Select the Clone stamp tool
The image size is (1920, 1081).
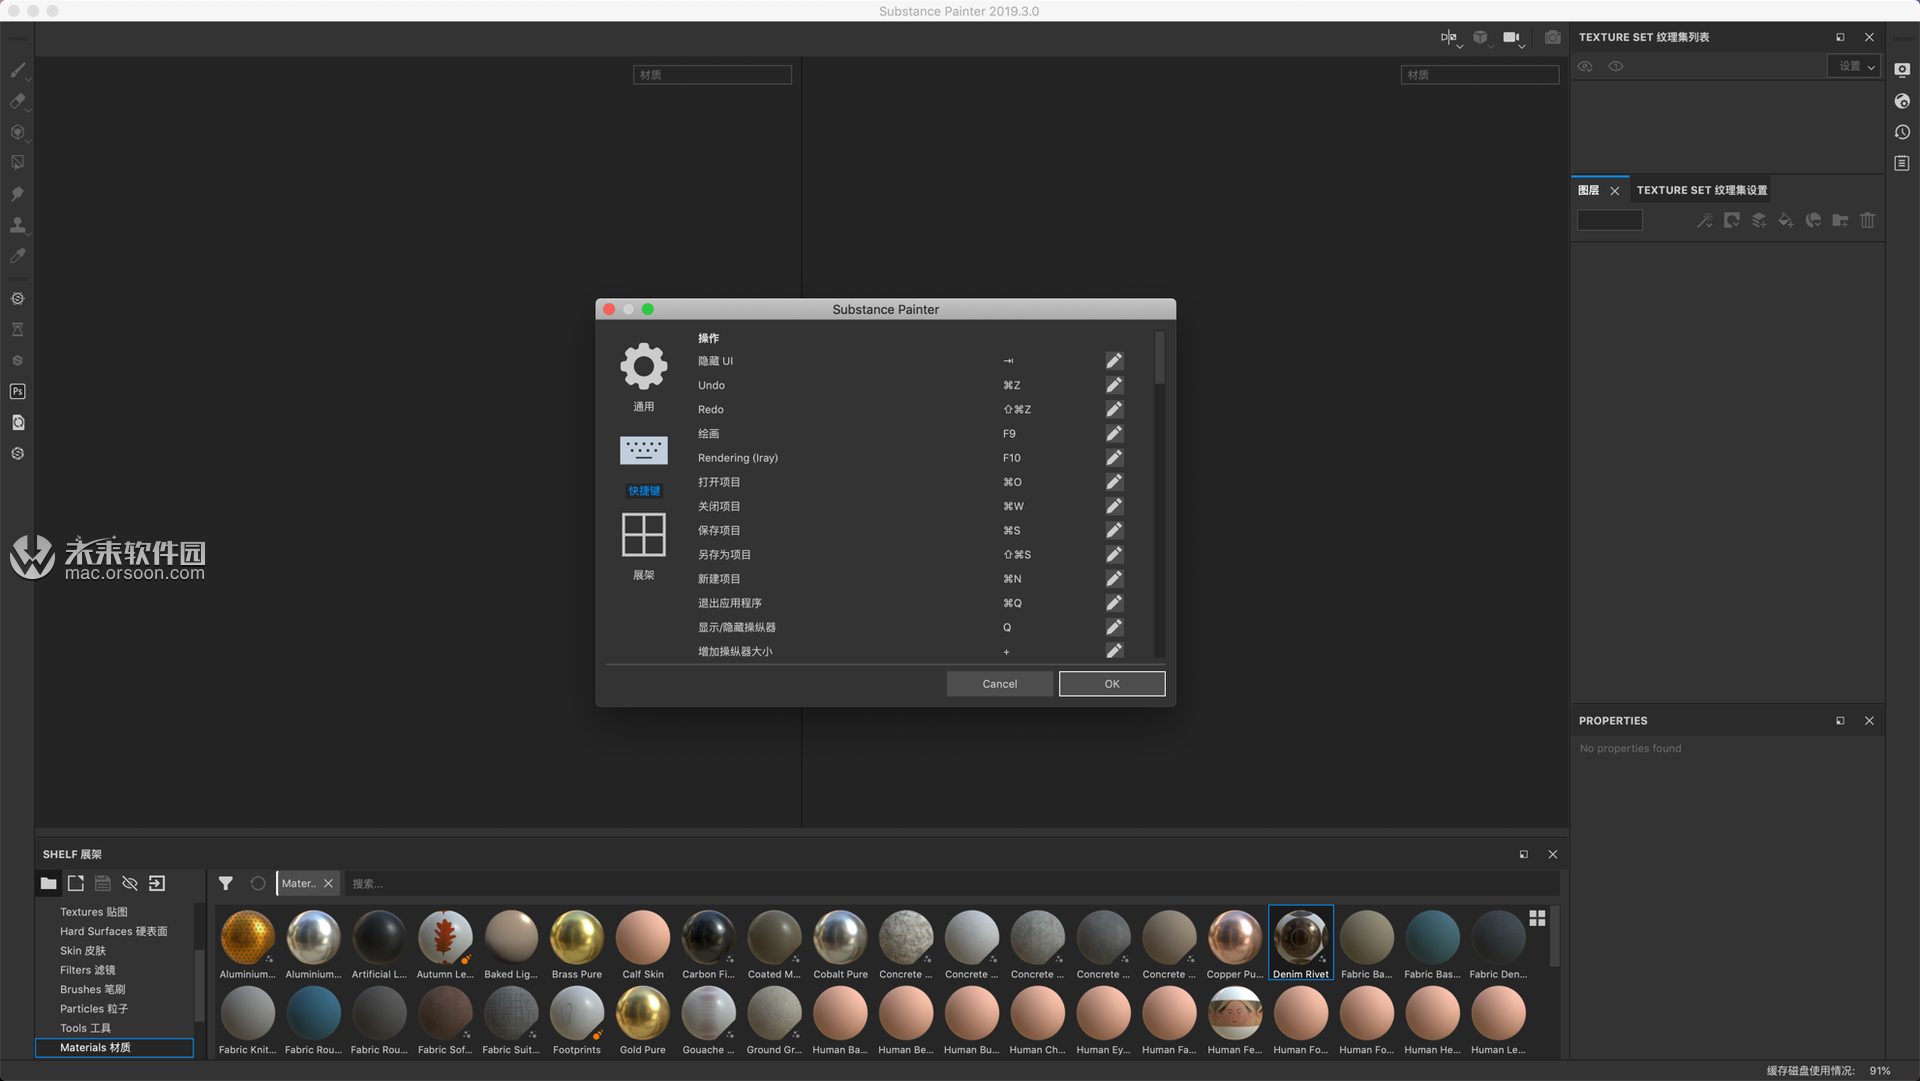(x=18, y=224)
